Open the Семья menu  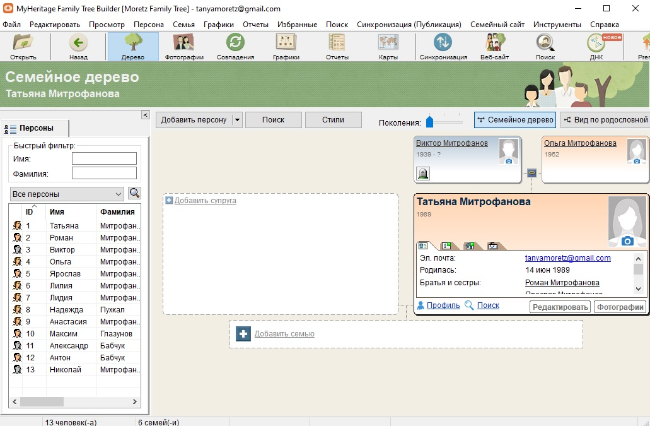[184, 24]
